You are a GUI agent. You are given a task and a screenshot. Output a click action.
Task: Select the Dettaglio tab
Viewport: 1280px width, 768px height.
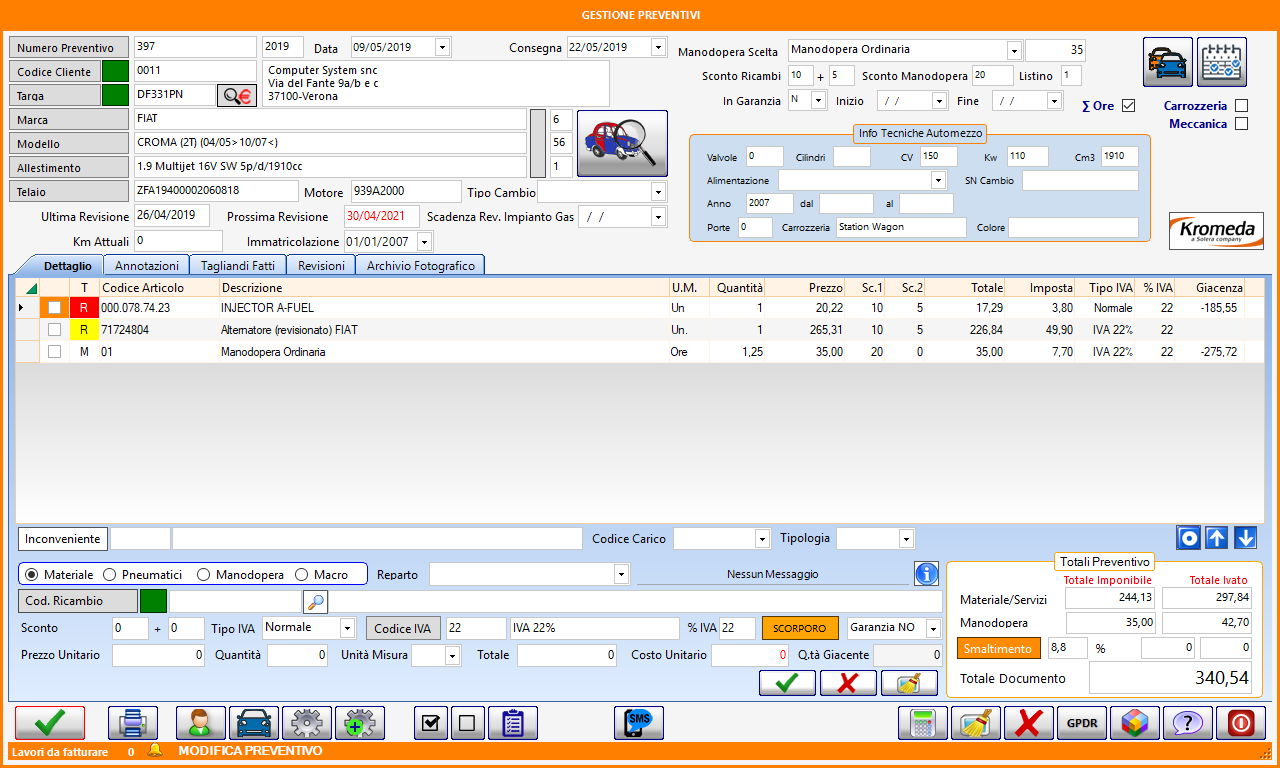point(68,266)
